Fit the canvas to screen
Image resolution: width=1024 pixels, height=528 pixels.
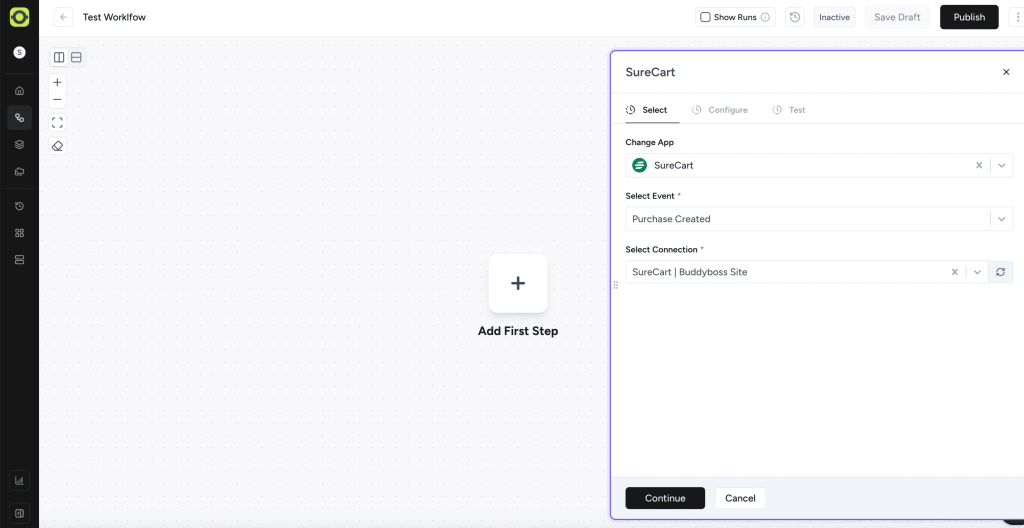point(57,122)
